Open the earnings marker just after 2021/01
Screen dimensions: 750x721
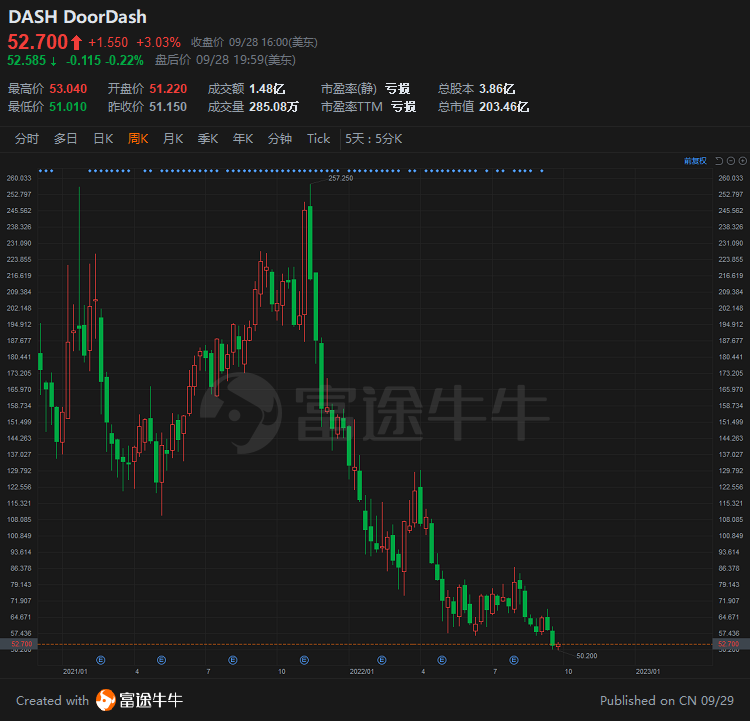point(100,660)
